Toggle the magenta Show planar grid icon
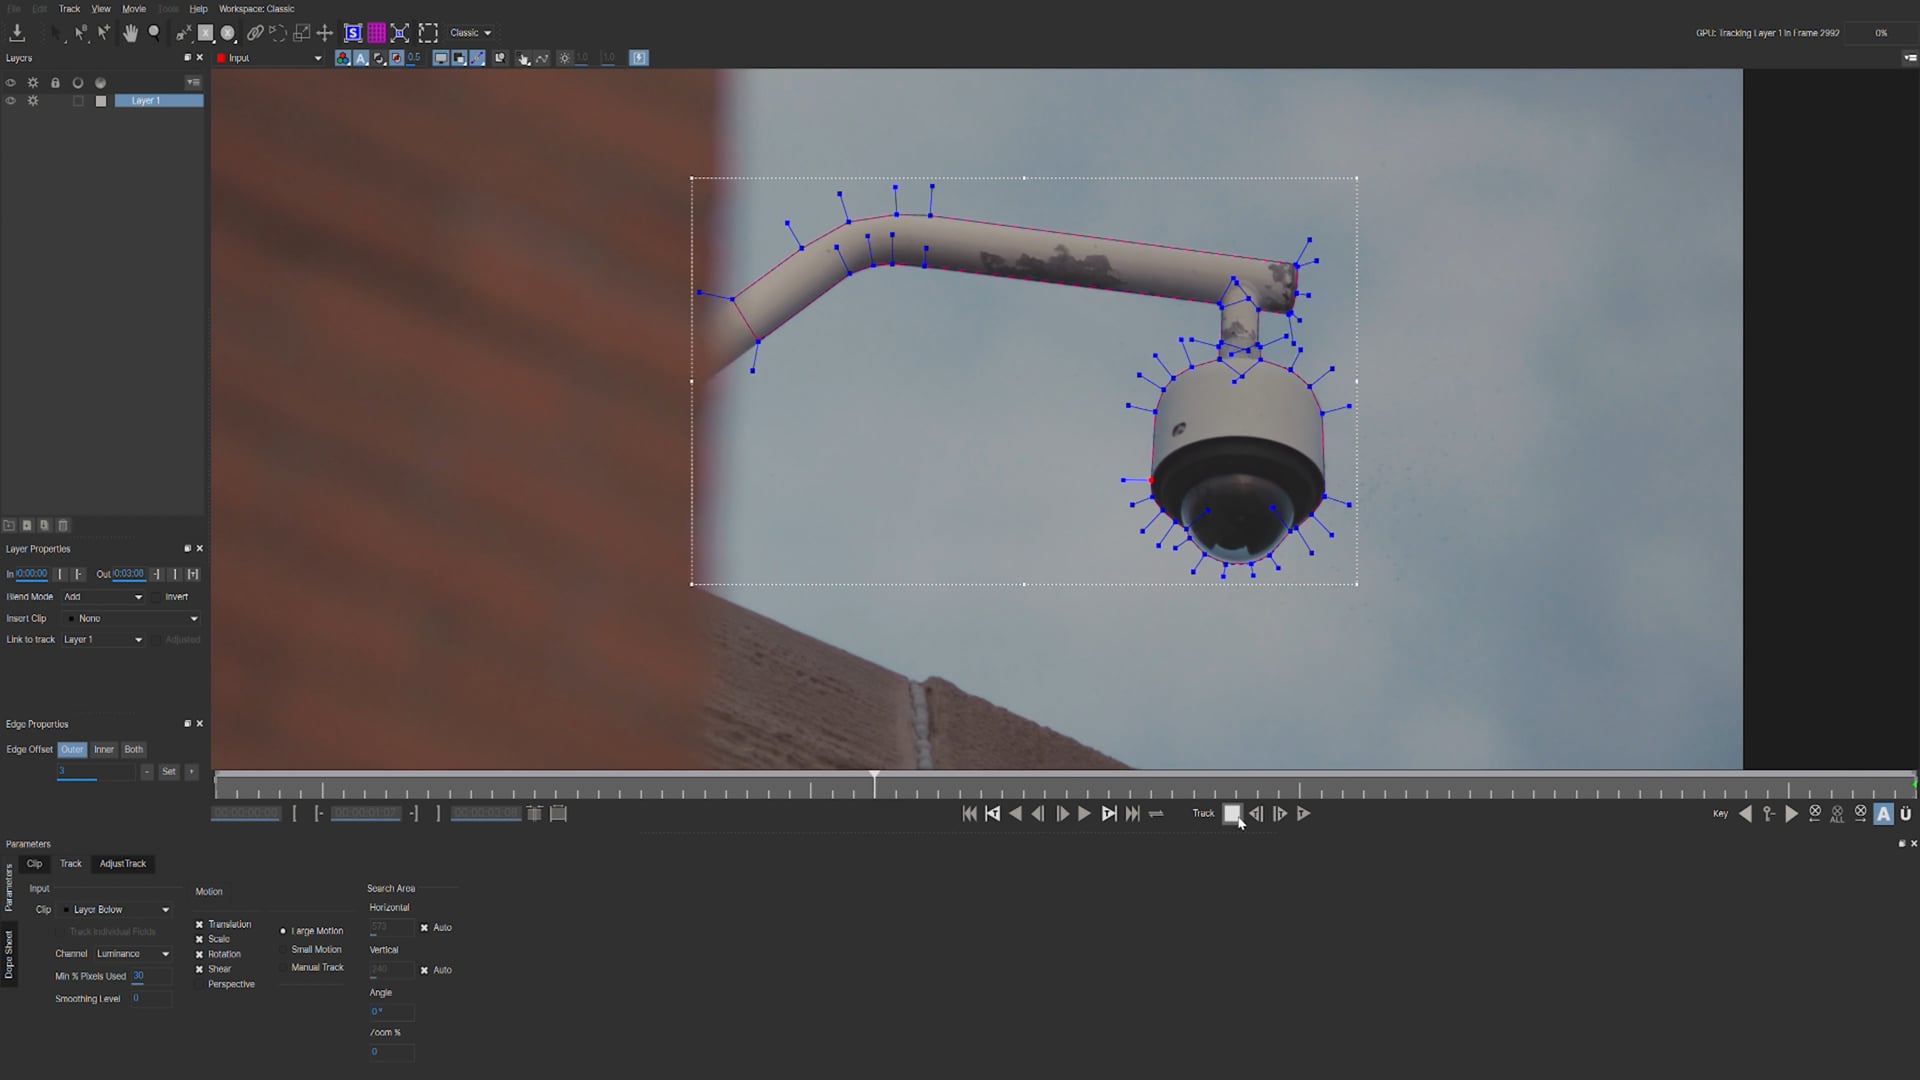The height and width of the screenshot is (1080, 1920). [x=376, y=33]
